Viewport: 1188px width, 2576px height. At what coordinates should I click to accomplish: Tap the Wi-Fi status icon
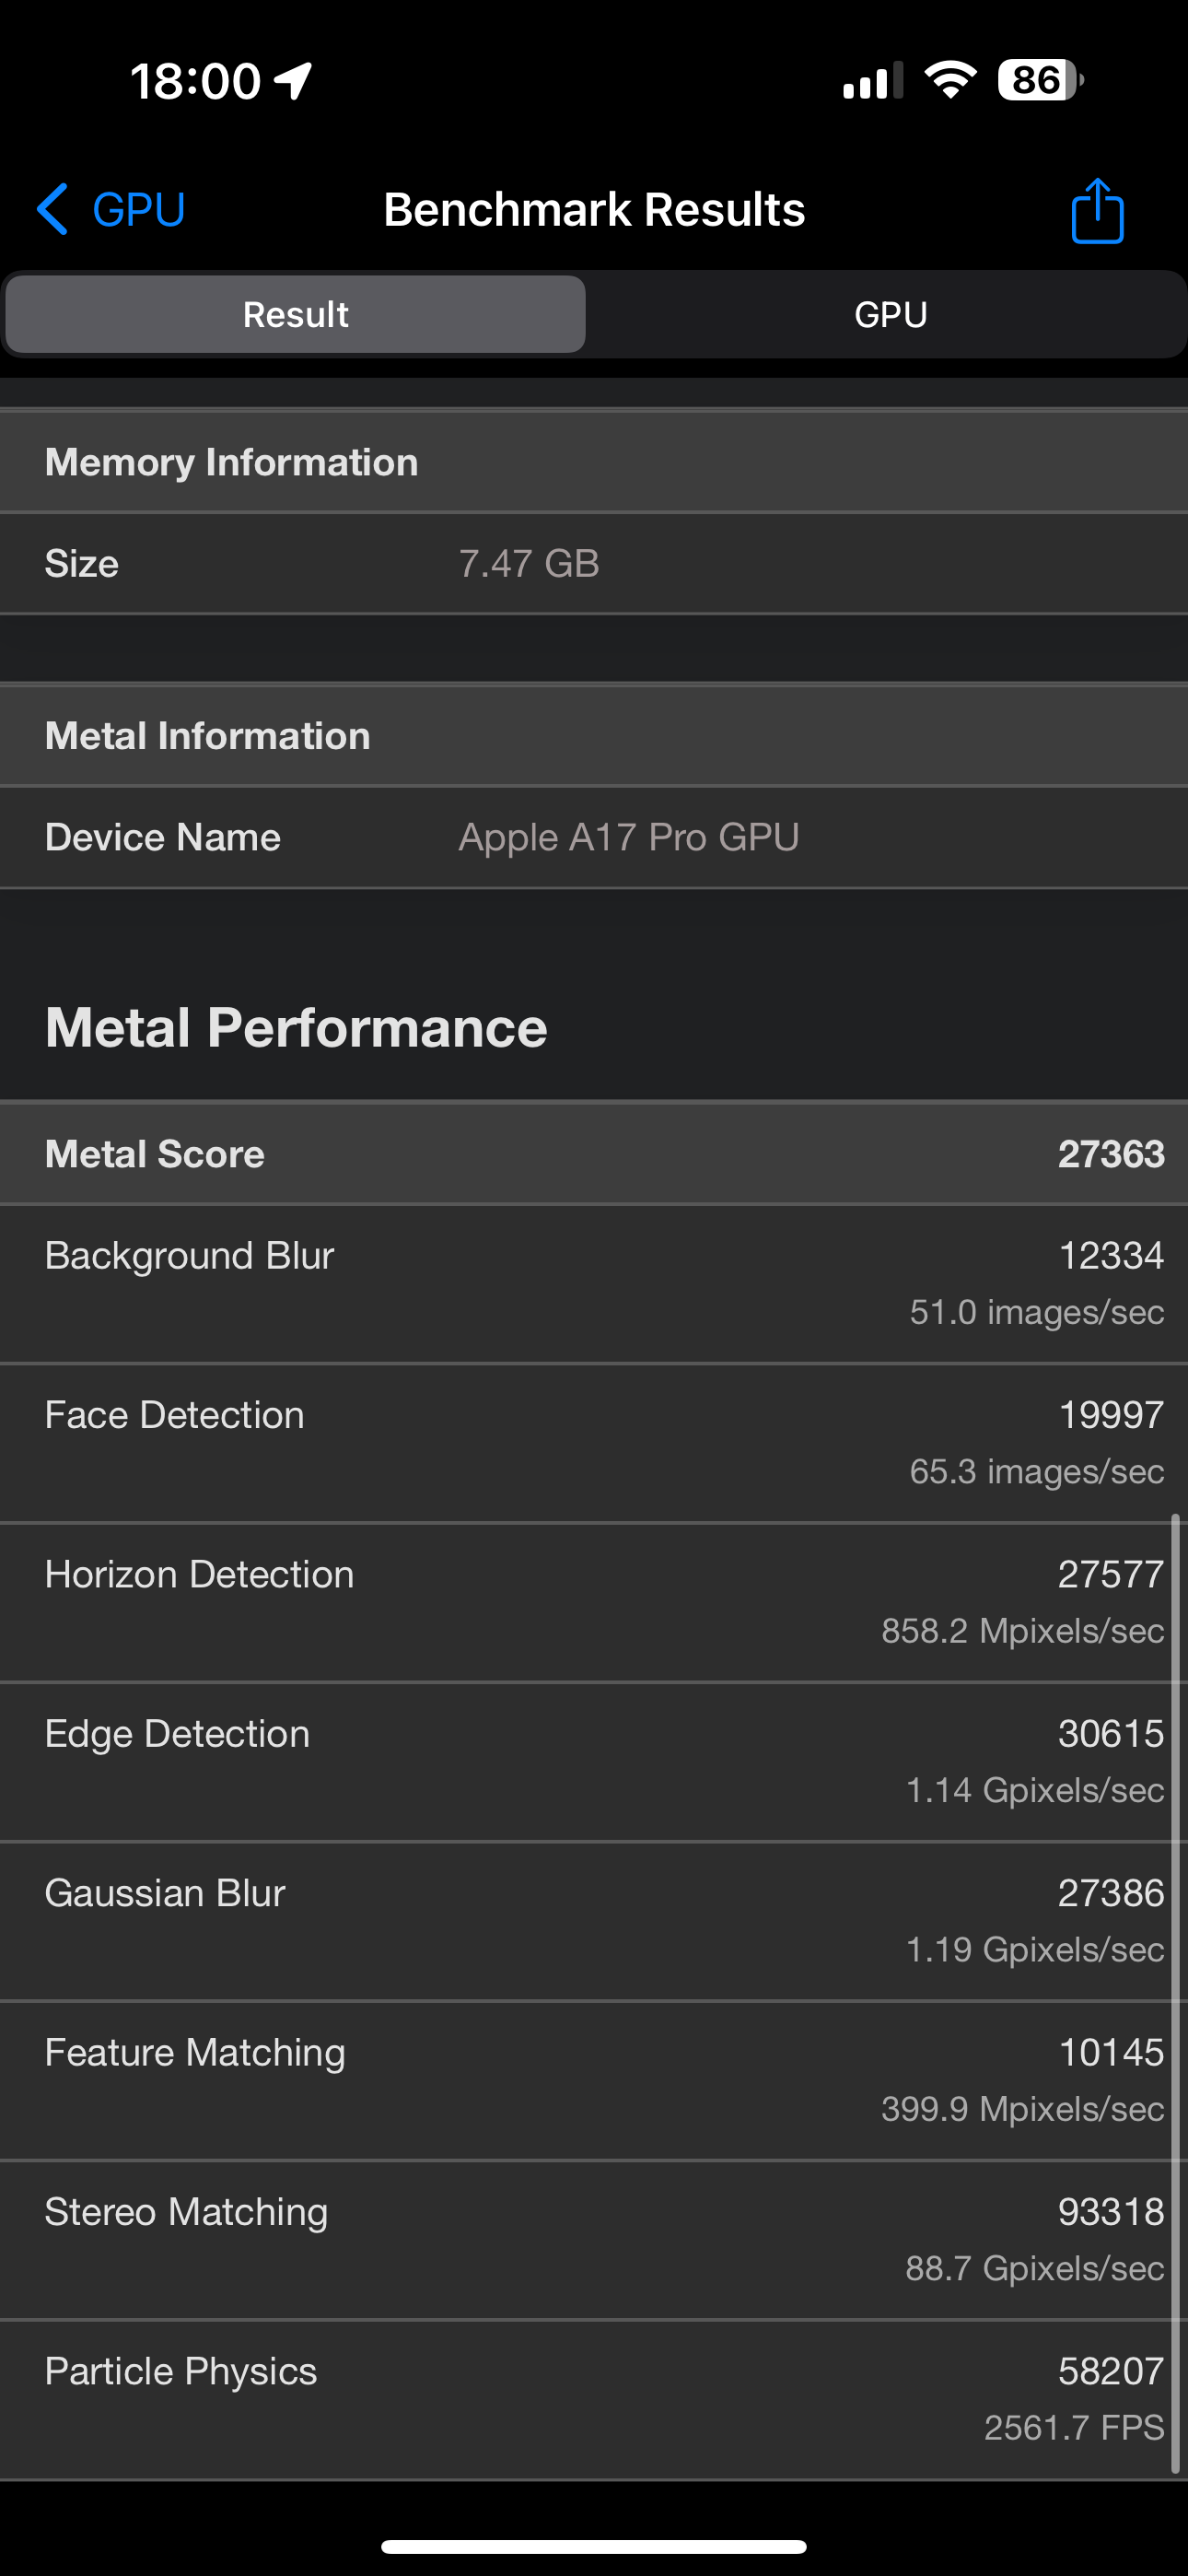tap(950, 80)
